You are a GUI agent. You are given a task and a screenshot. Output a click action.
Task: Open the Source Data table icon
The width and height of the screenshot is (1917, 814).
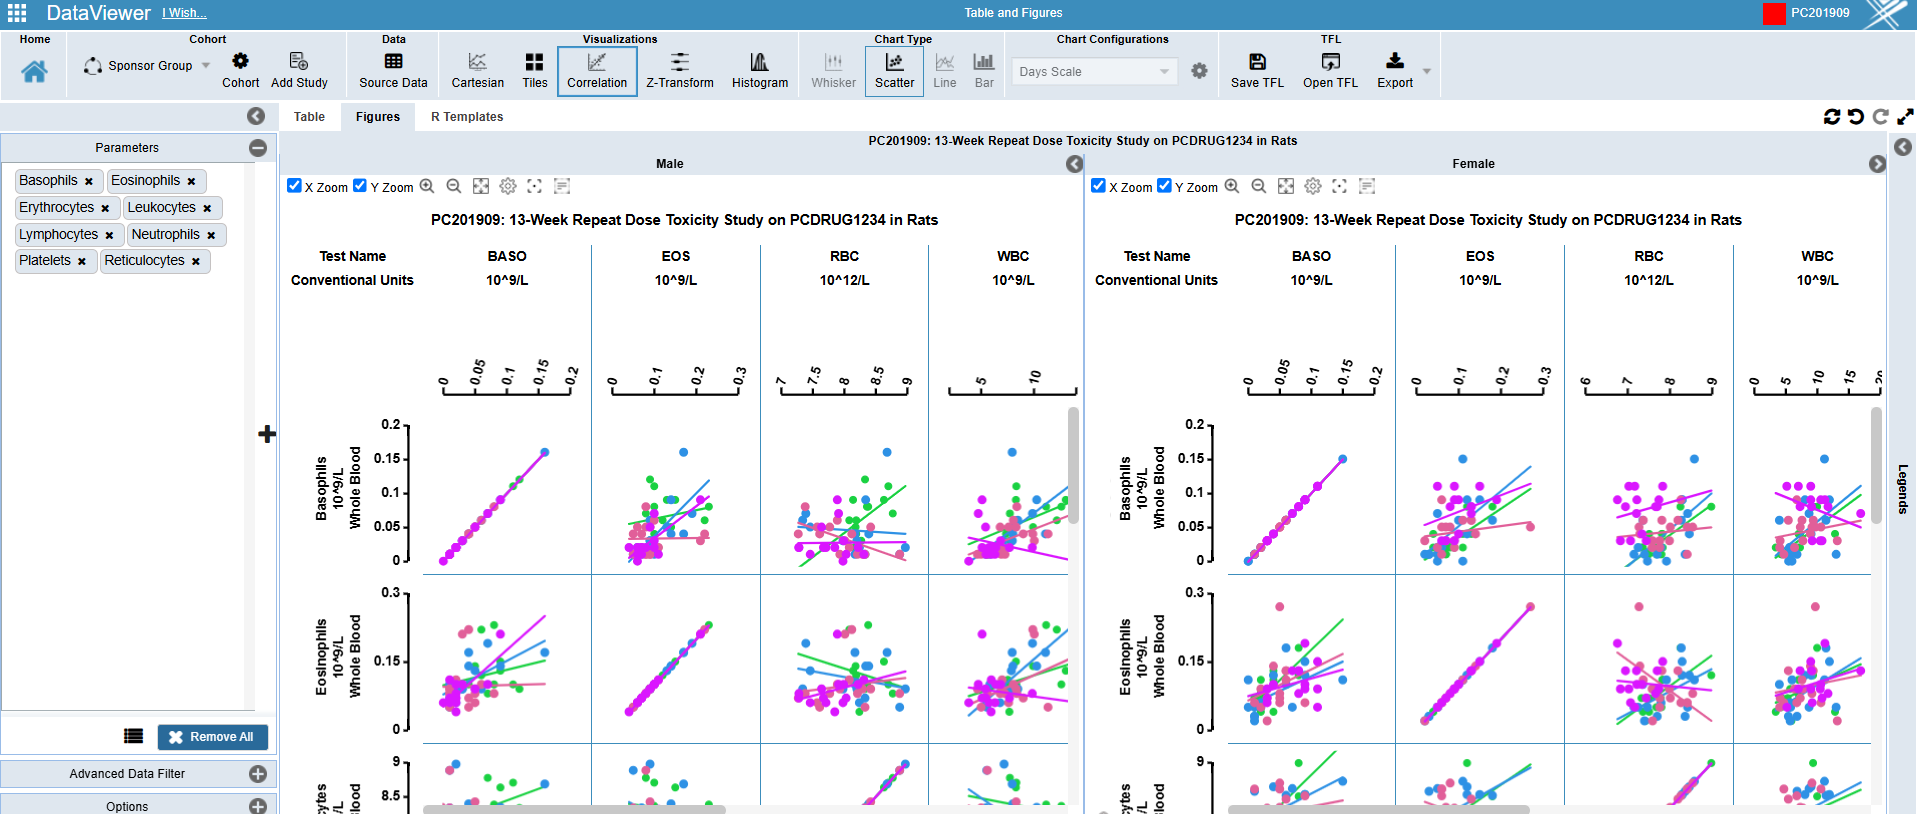pos(393,61)
